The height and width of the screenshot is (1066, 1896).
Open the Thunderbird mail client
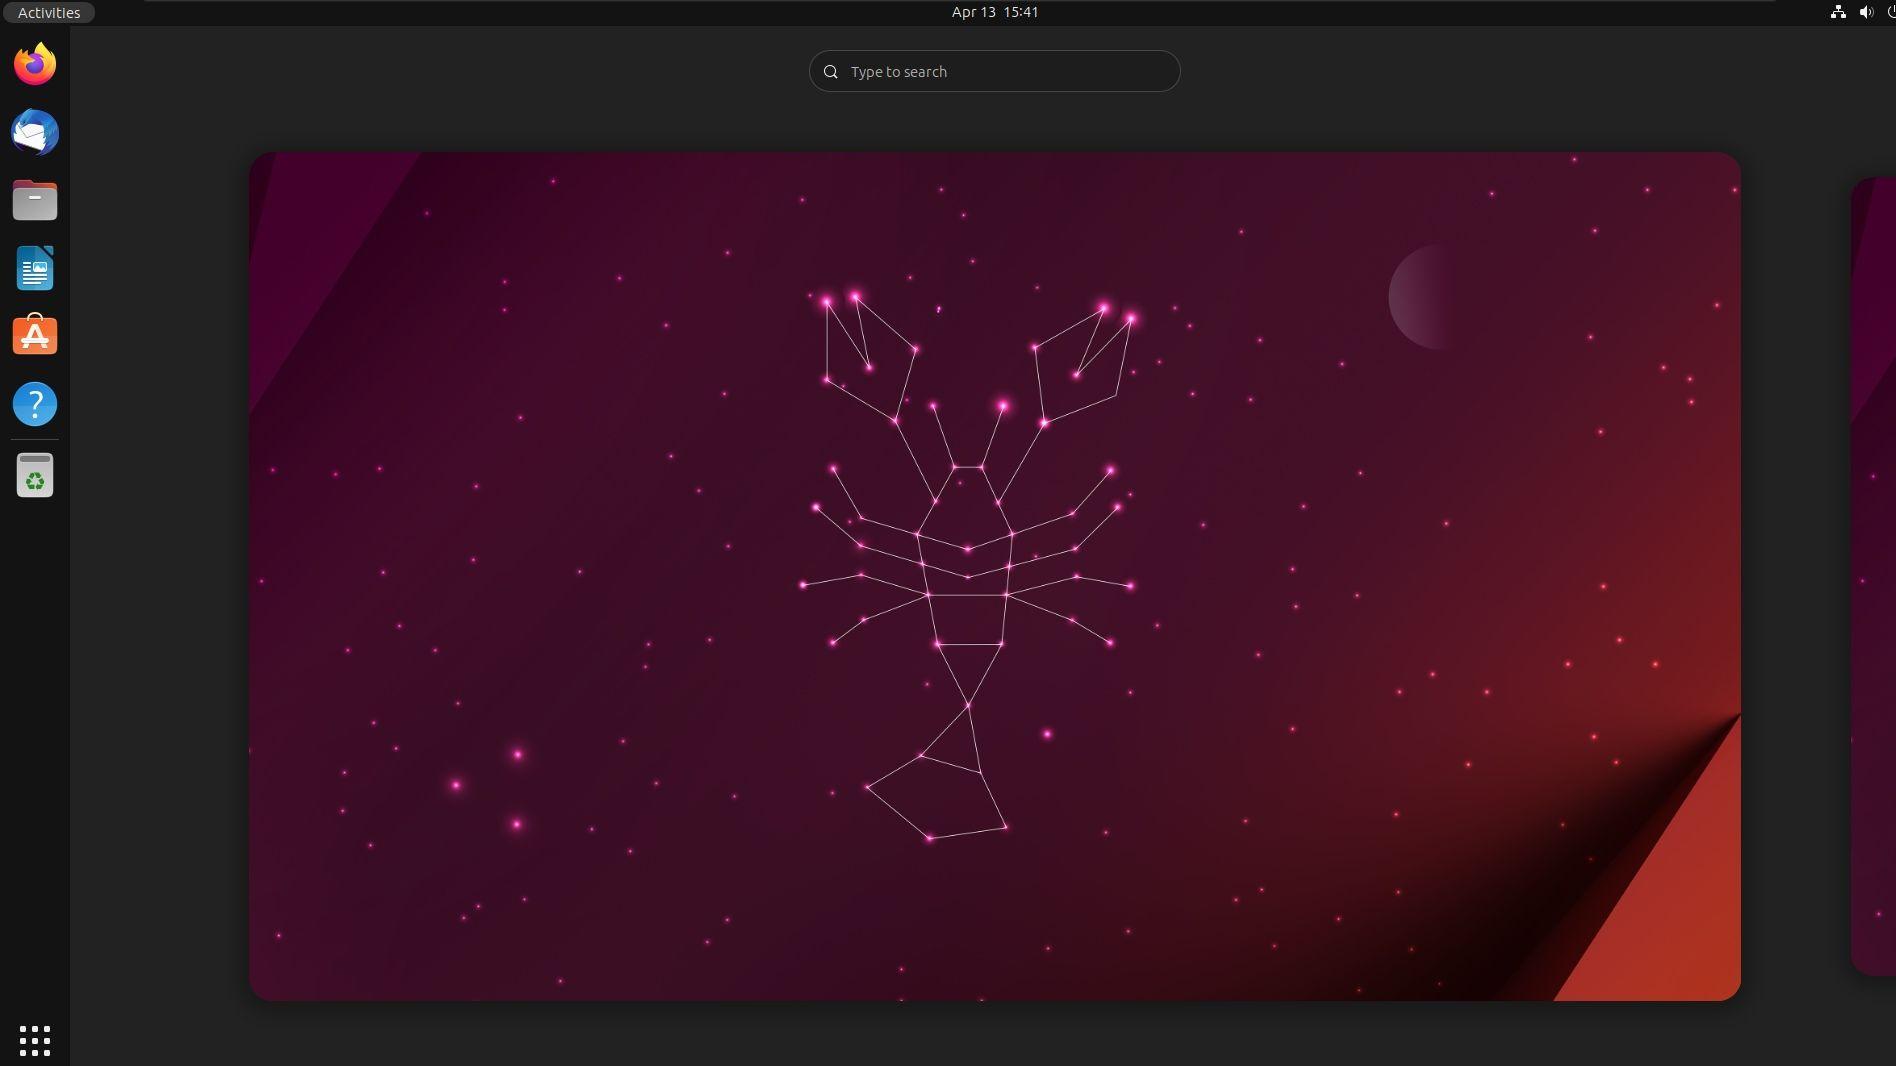point(34,132)
